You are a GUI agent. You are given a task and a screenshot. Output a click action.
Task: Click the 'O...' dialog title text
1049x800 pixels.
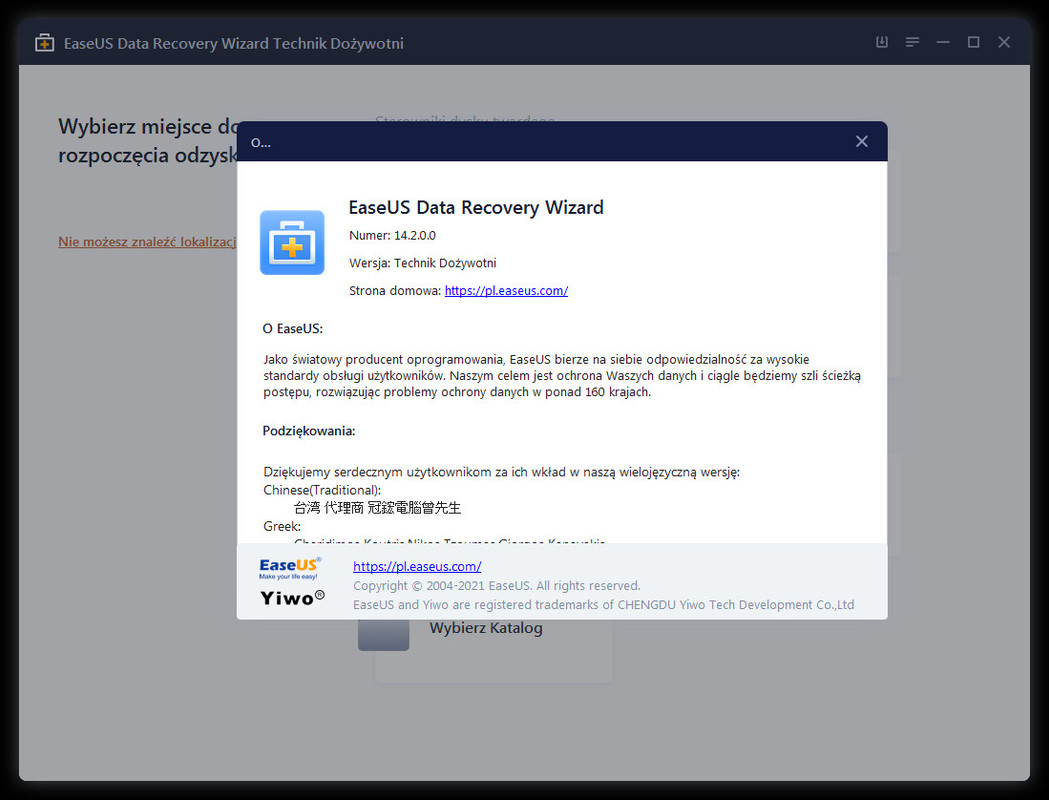point(260,142)
